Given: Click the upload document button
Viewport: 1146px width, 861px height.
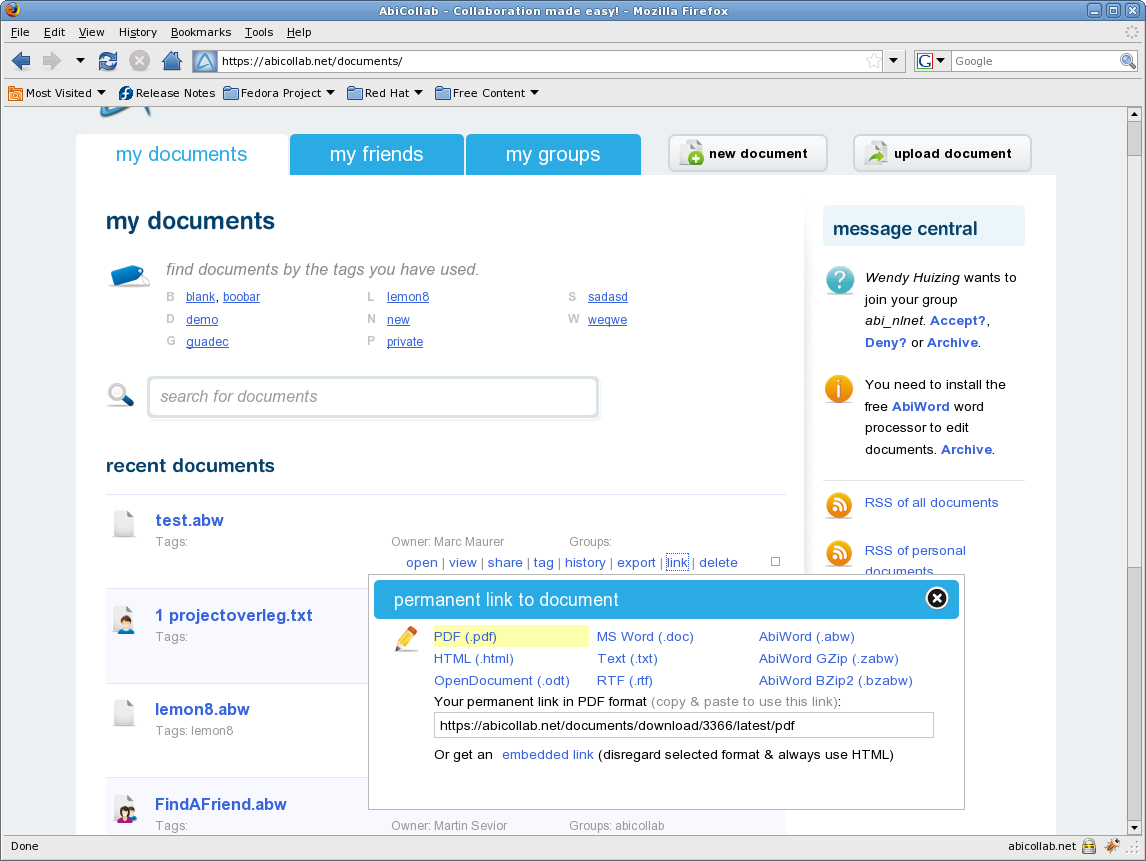Looking at the screenshot, I should click(x=942, y=153).
